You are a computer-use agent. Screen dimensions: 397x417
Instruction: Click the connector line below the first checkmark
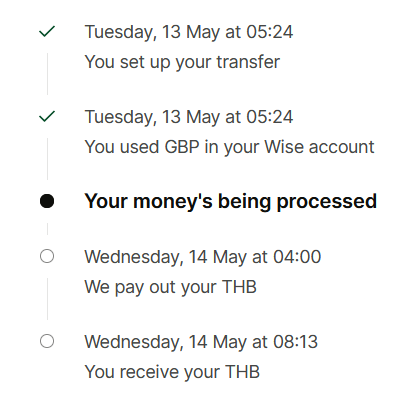(x=47, y=74)
